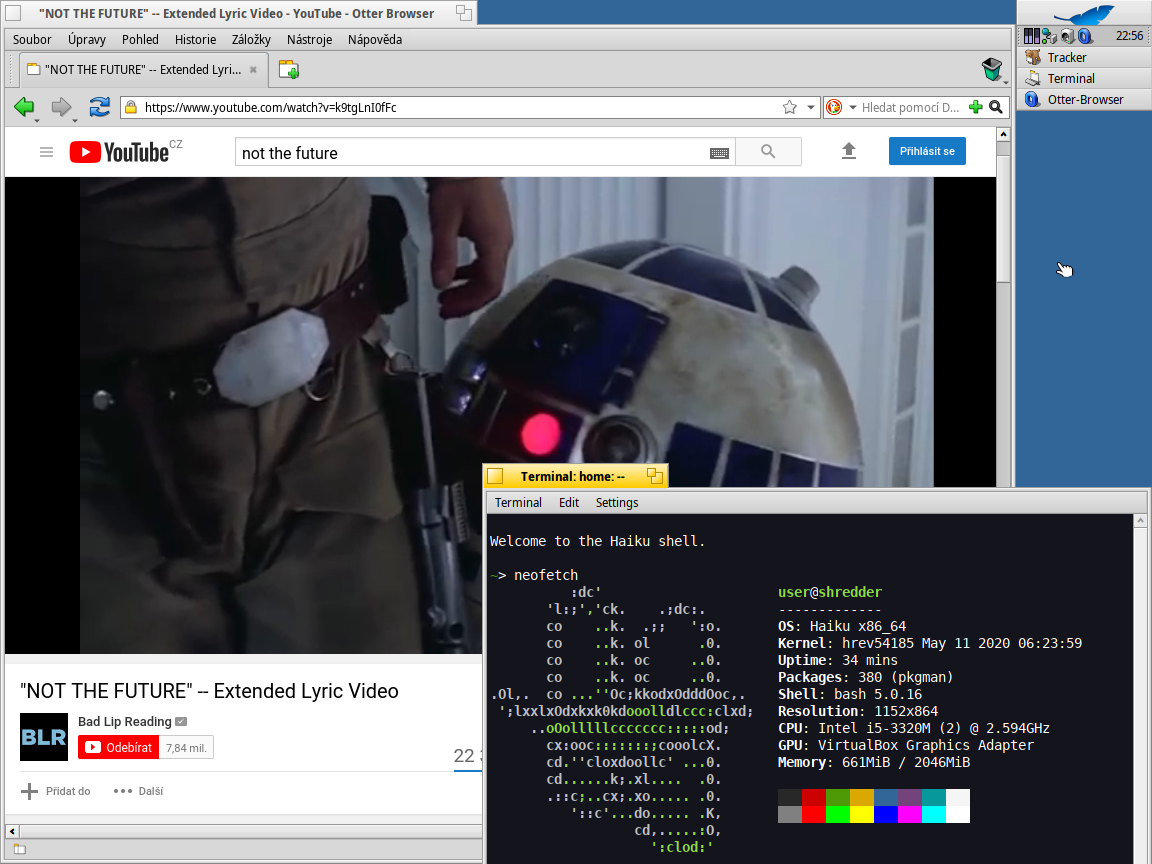Click the YouTube search magnifier button
The width and height of the screenshot is (1152, 864).
tap(768, 151)
